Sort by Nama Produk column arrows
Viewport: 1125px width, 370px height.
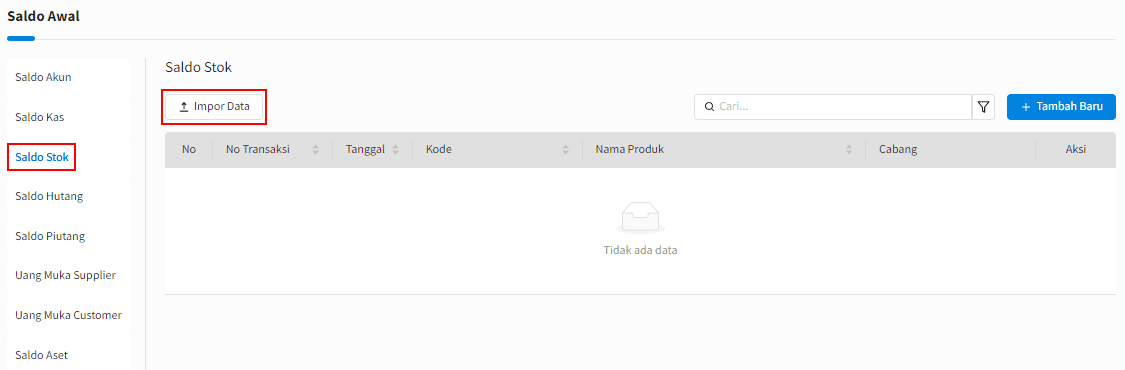(x=849, y=150)
